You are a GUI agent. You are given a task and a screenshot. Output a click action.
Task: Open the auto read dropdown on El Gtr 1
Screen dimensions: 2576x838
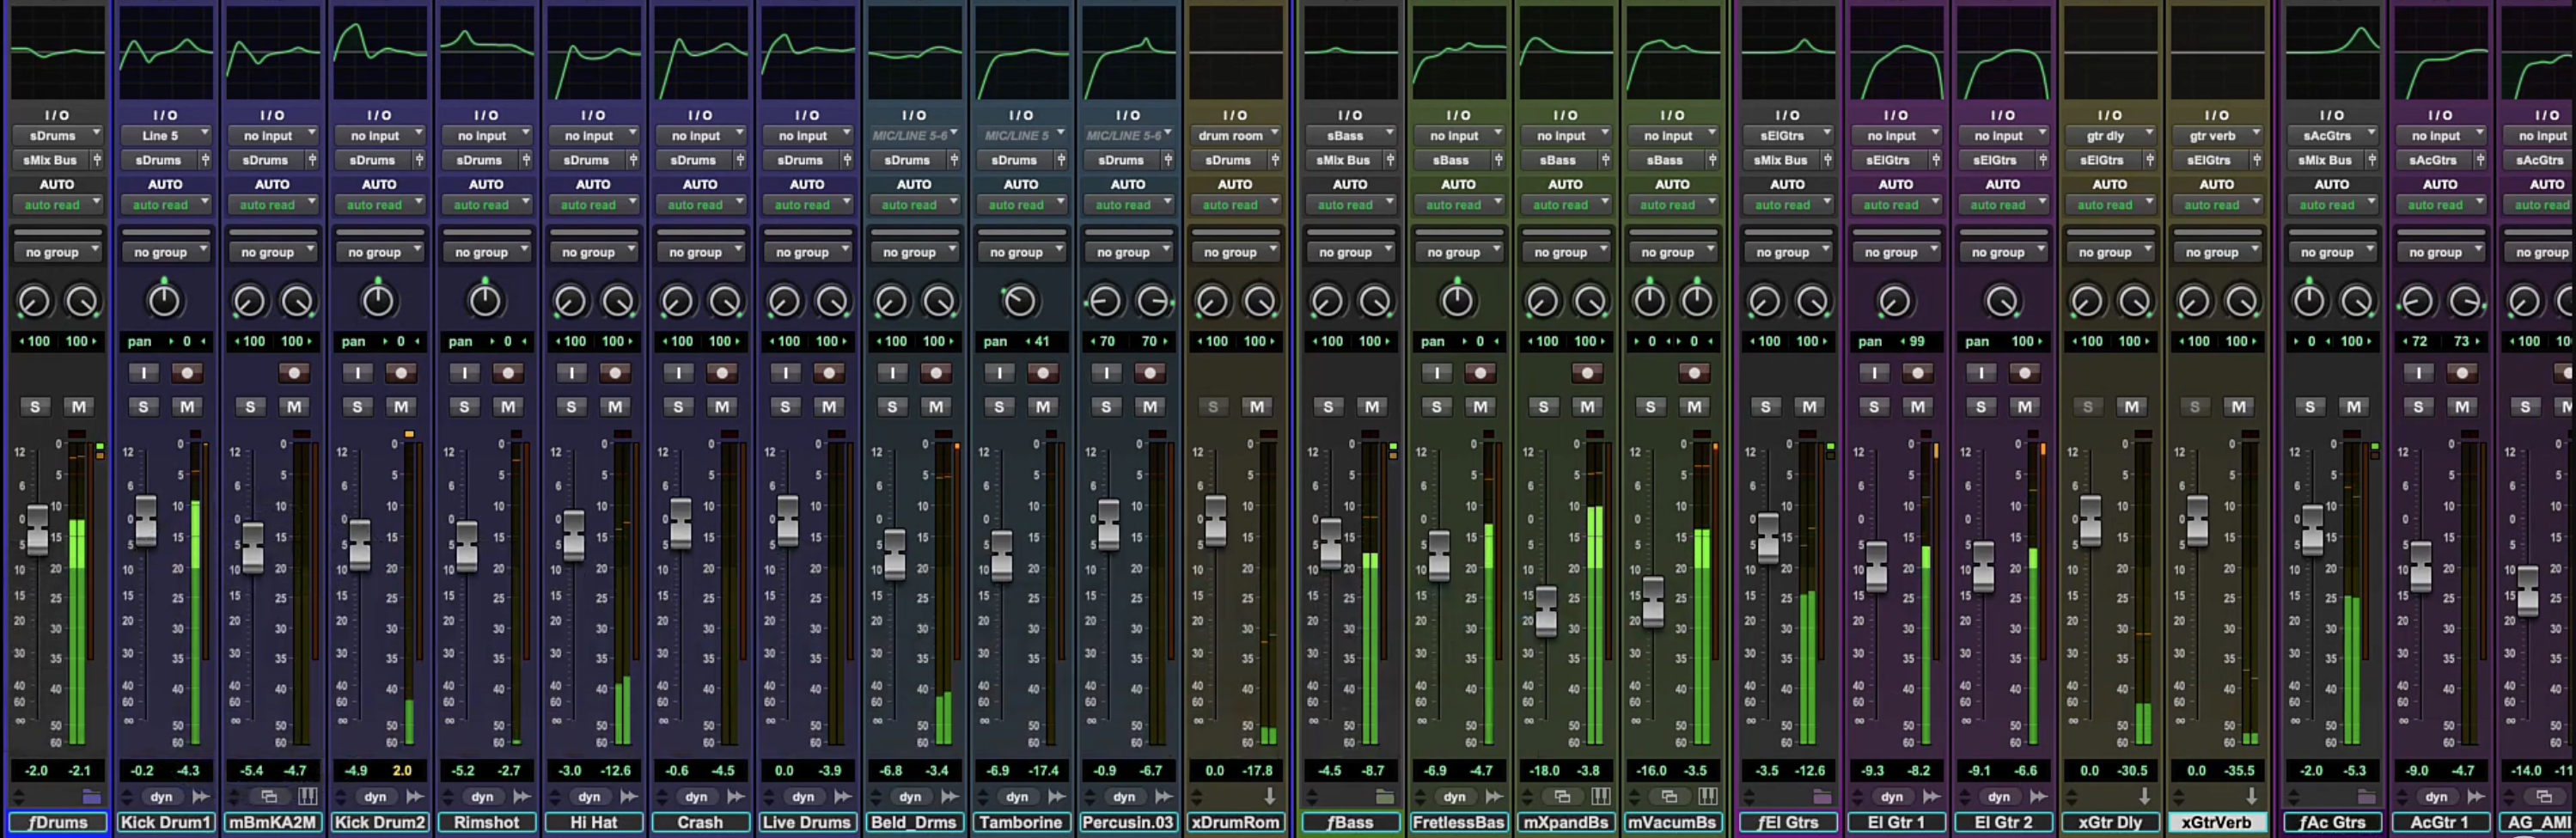(x=1896, y=204)
